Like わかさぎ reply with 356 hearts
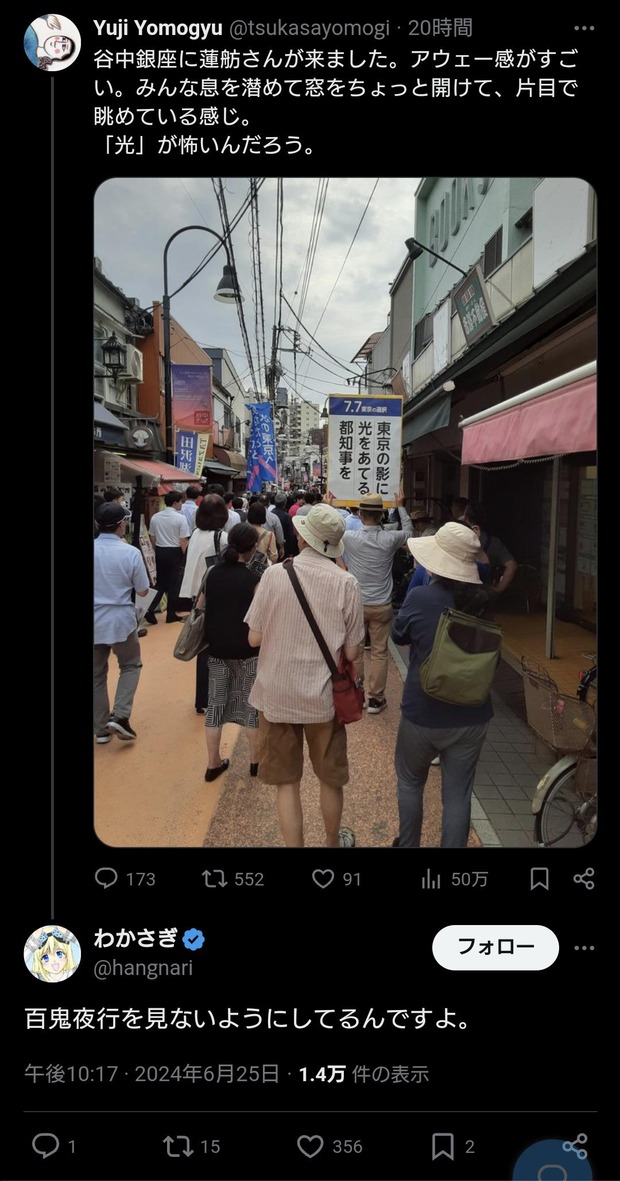Viewport: 620px width, 1181px height. pyautogui.click(x=310, y=1146)
